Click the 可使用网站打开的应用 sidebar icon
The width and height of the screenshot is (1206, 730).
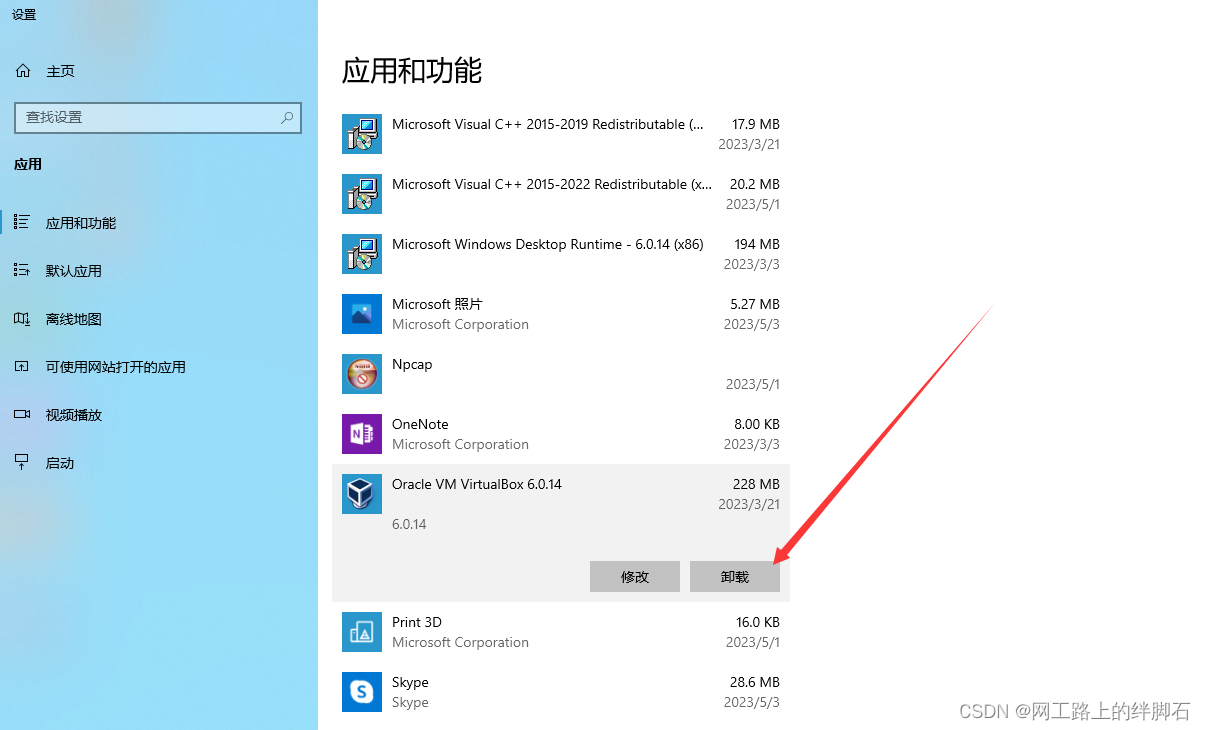point(22,367)
